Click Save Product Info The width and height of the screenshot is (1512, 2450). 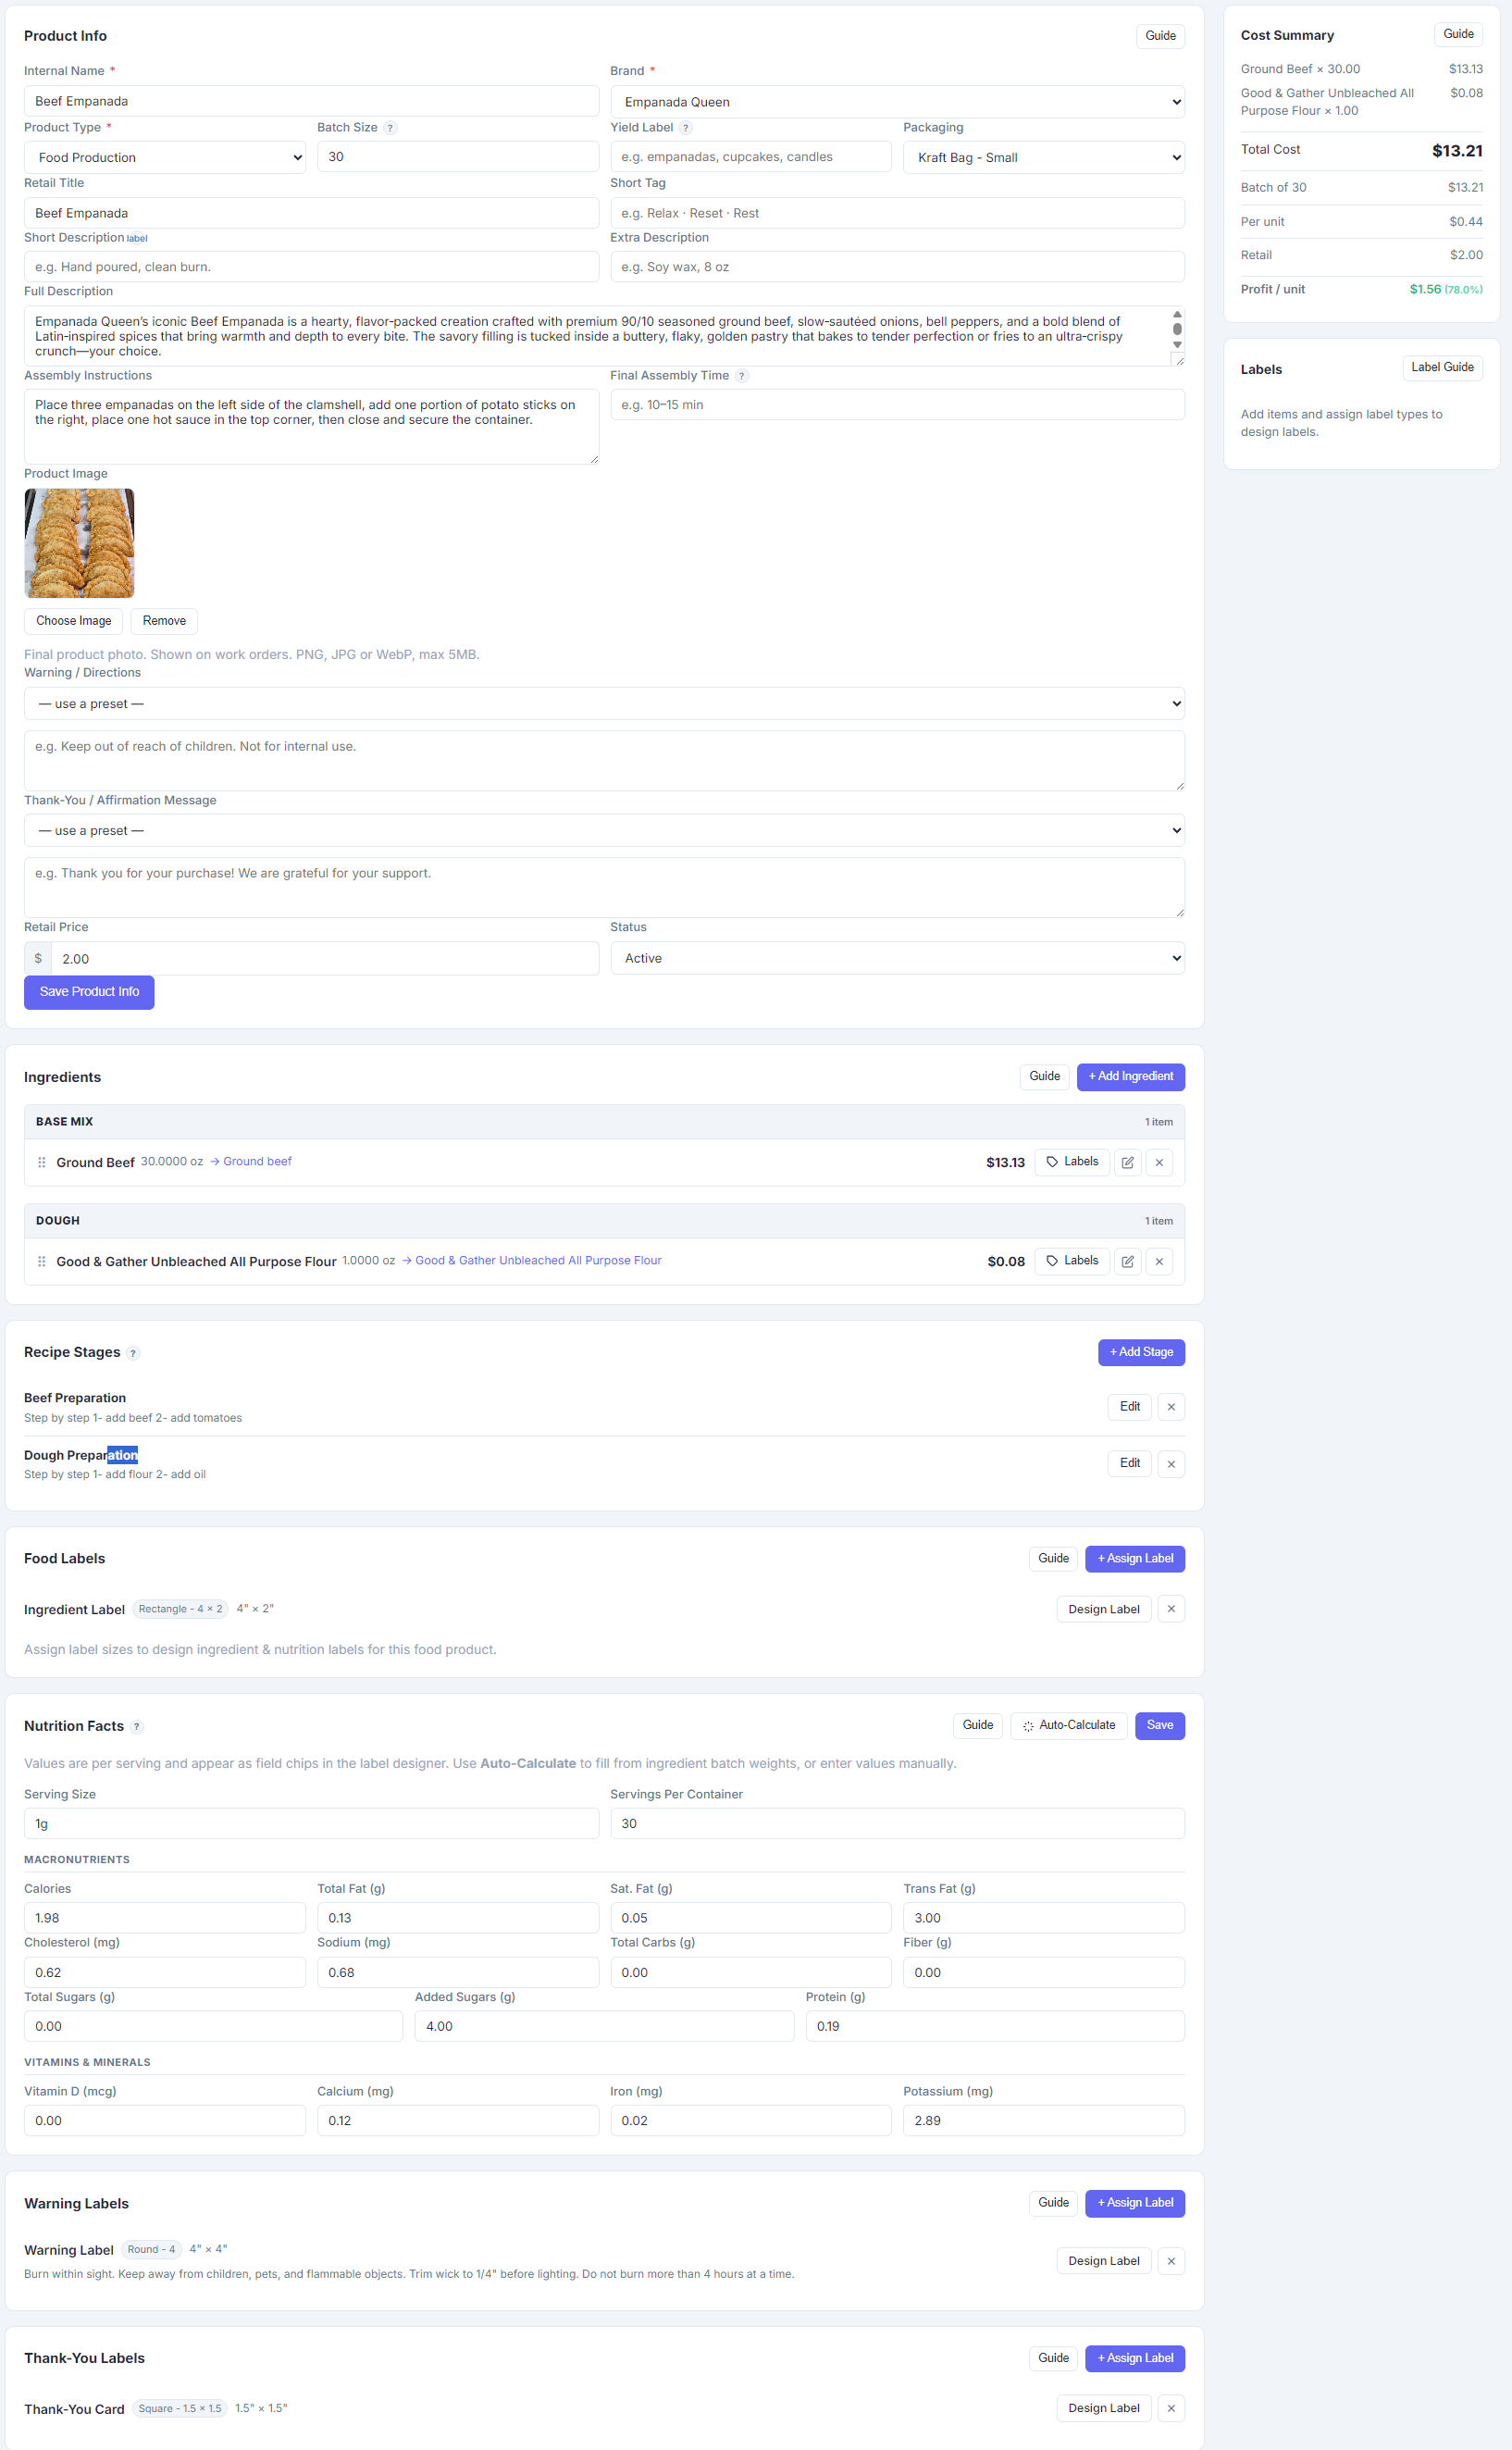(89, 991)
